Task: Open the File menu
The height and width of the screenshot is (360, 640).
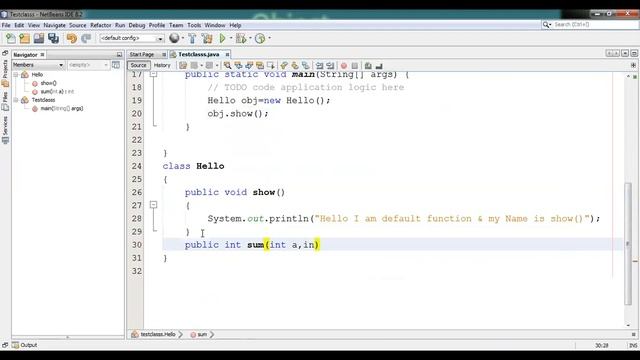Action: [x=6, y=25]
